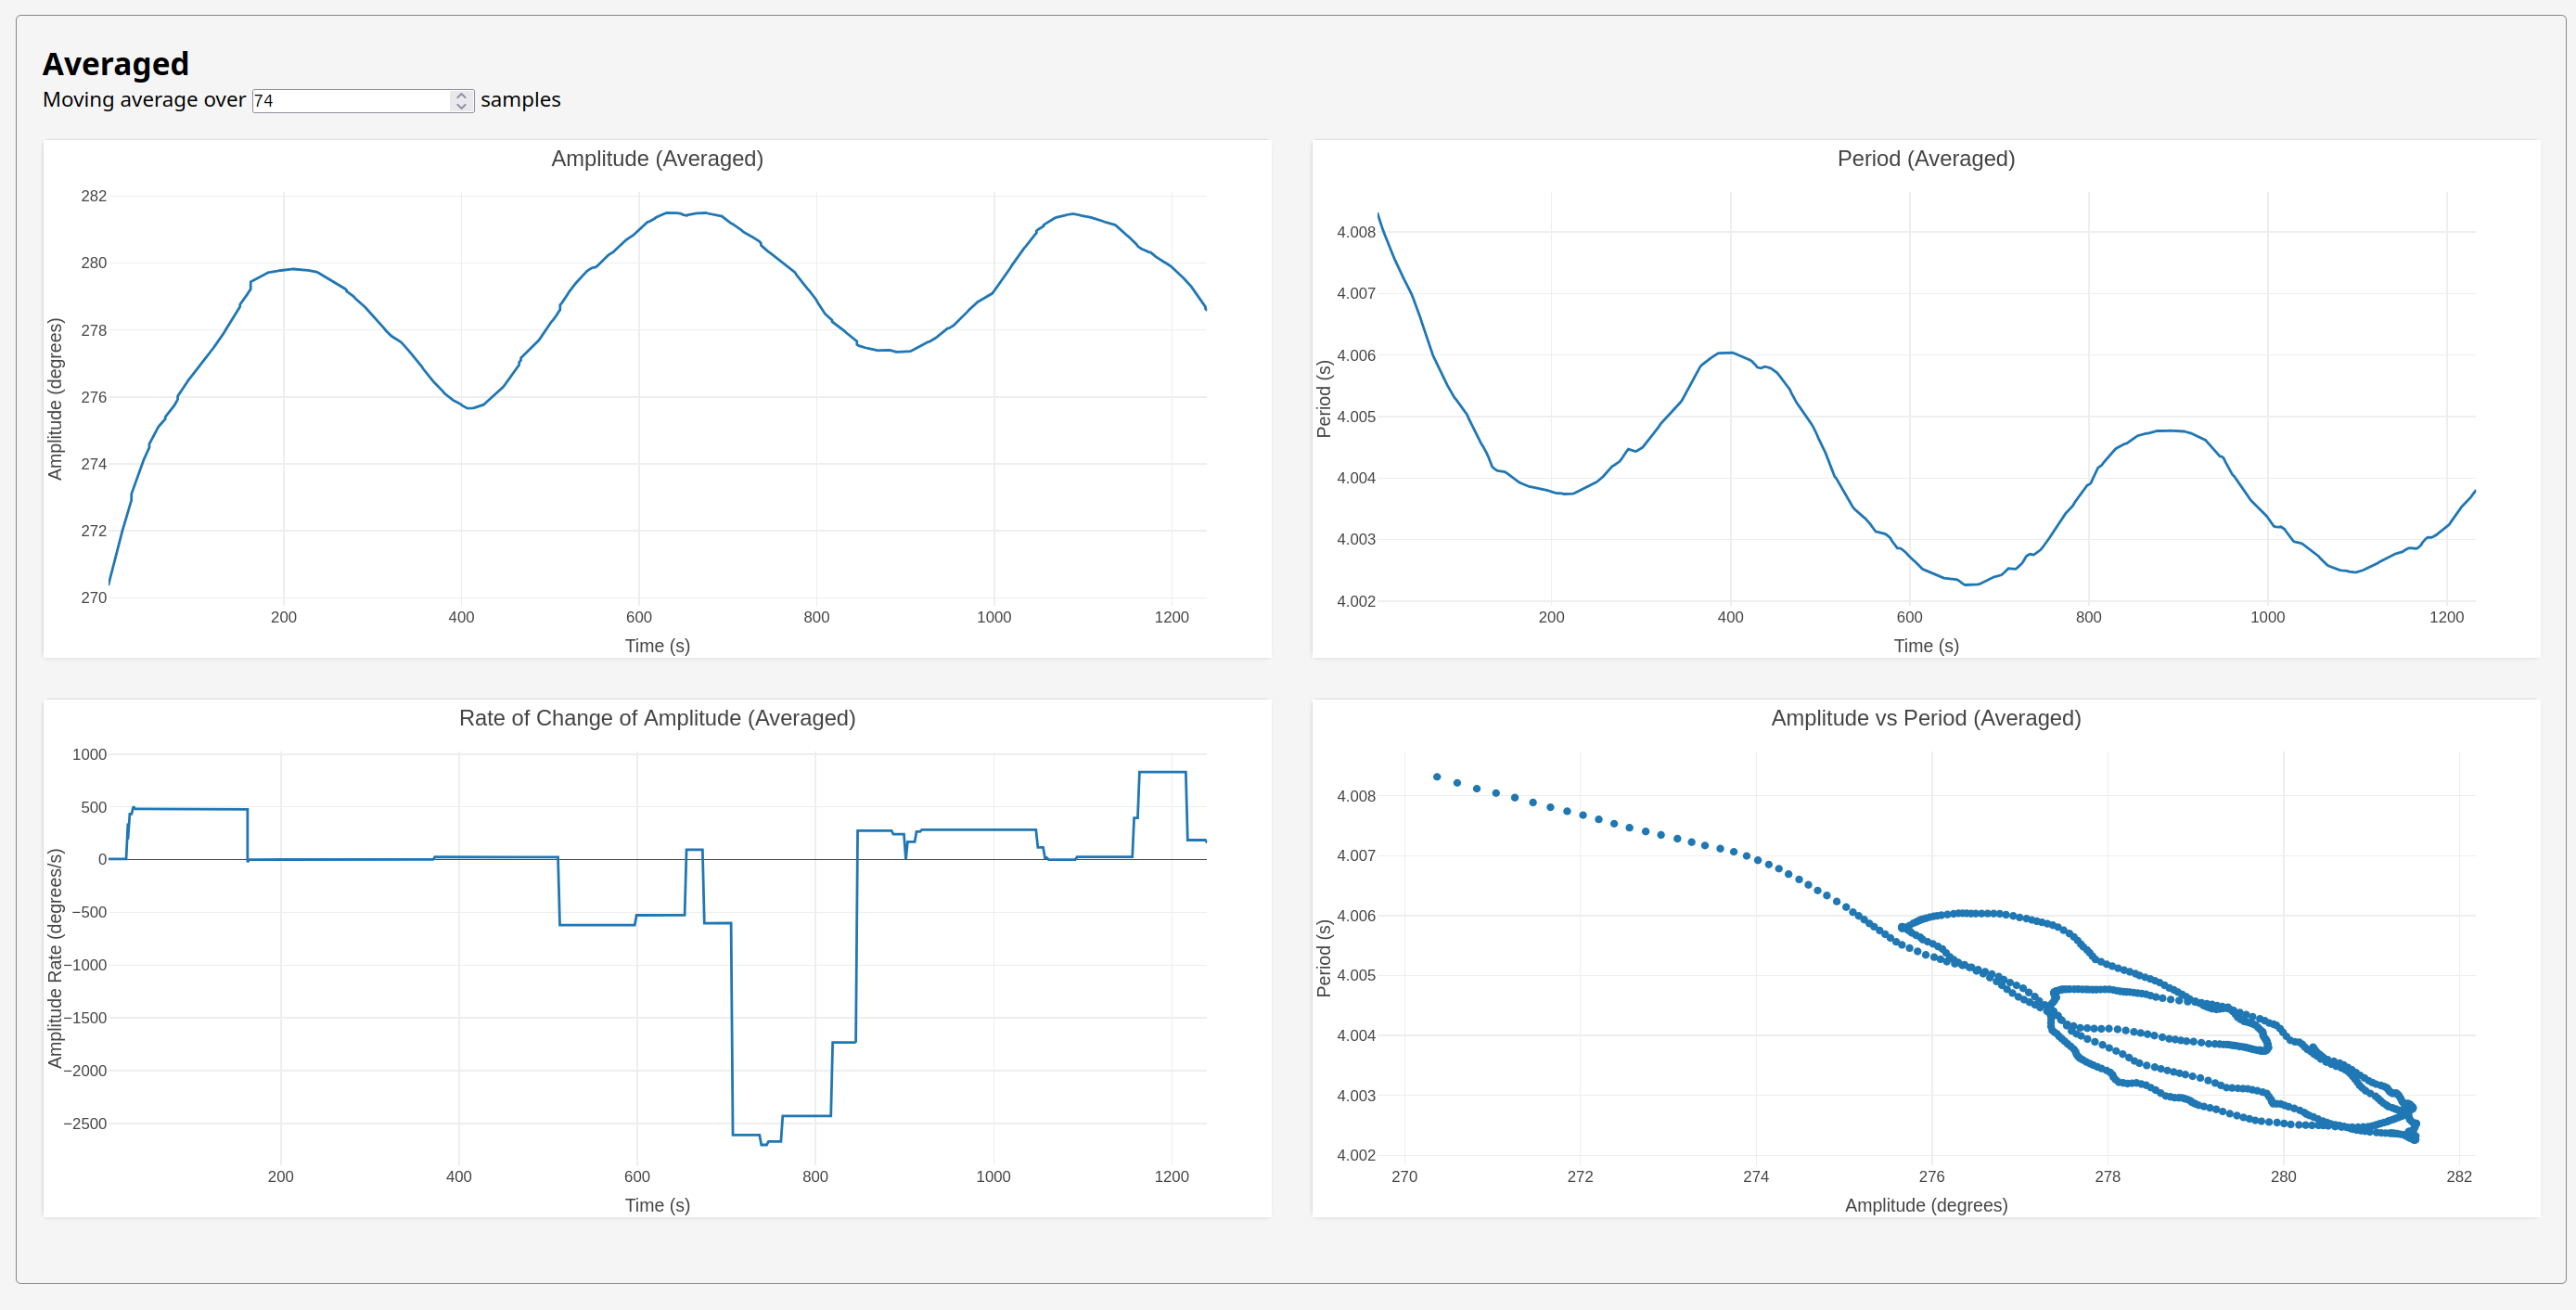2576x1310 pixels.
Task: Click the −2500 label on rate chart
Action: tap(85, 1124)
